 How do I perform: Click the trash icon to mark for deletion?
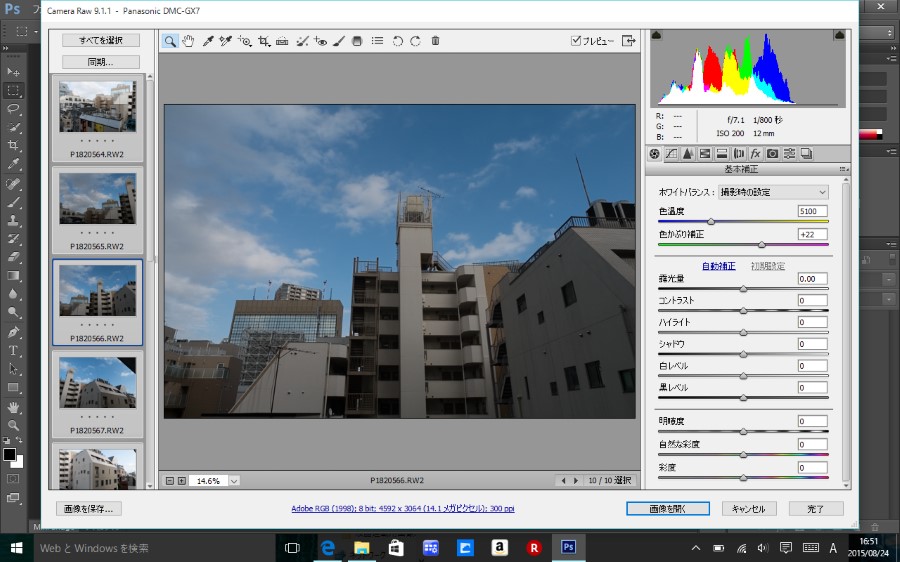(x=435, y=41)
